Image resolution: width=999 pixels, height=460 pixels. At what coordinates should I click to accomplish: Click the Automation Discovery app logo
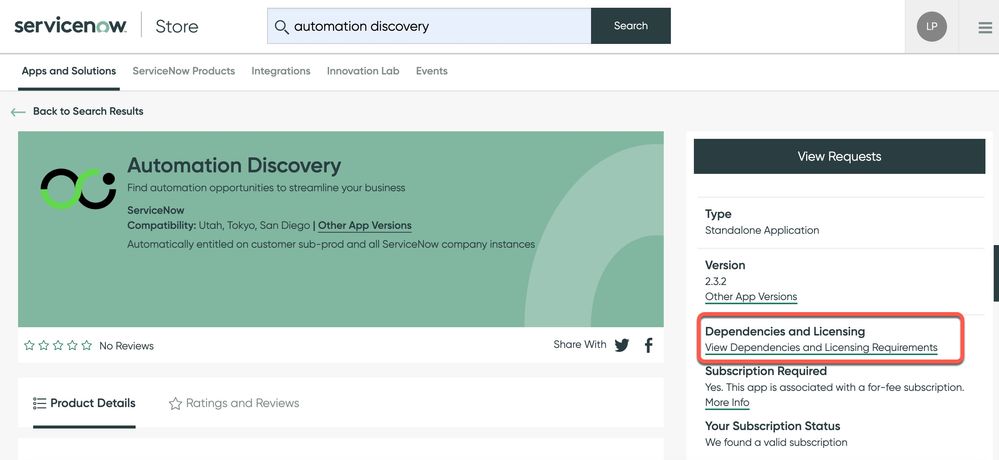point(78,189)
